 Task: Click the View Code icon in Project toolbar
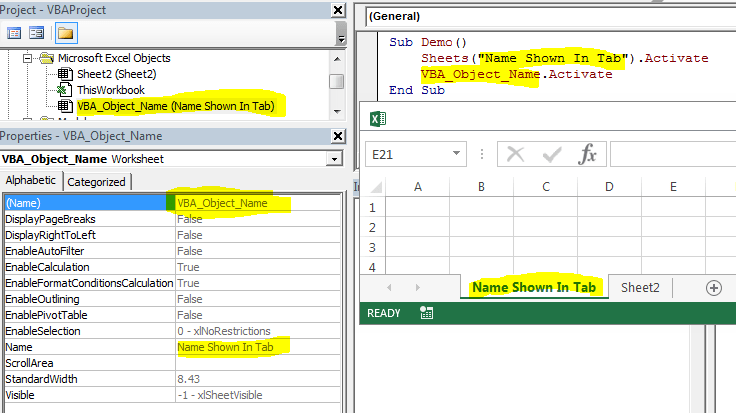pos(14,33)
